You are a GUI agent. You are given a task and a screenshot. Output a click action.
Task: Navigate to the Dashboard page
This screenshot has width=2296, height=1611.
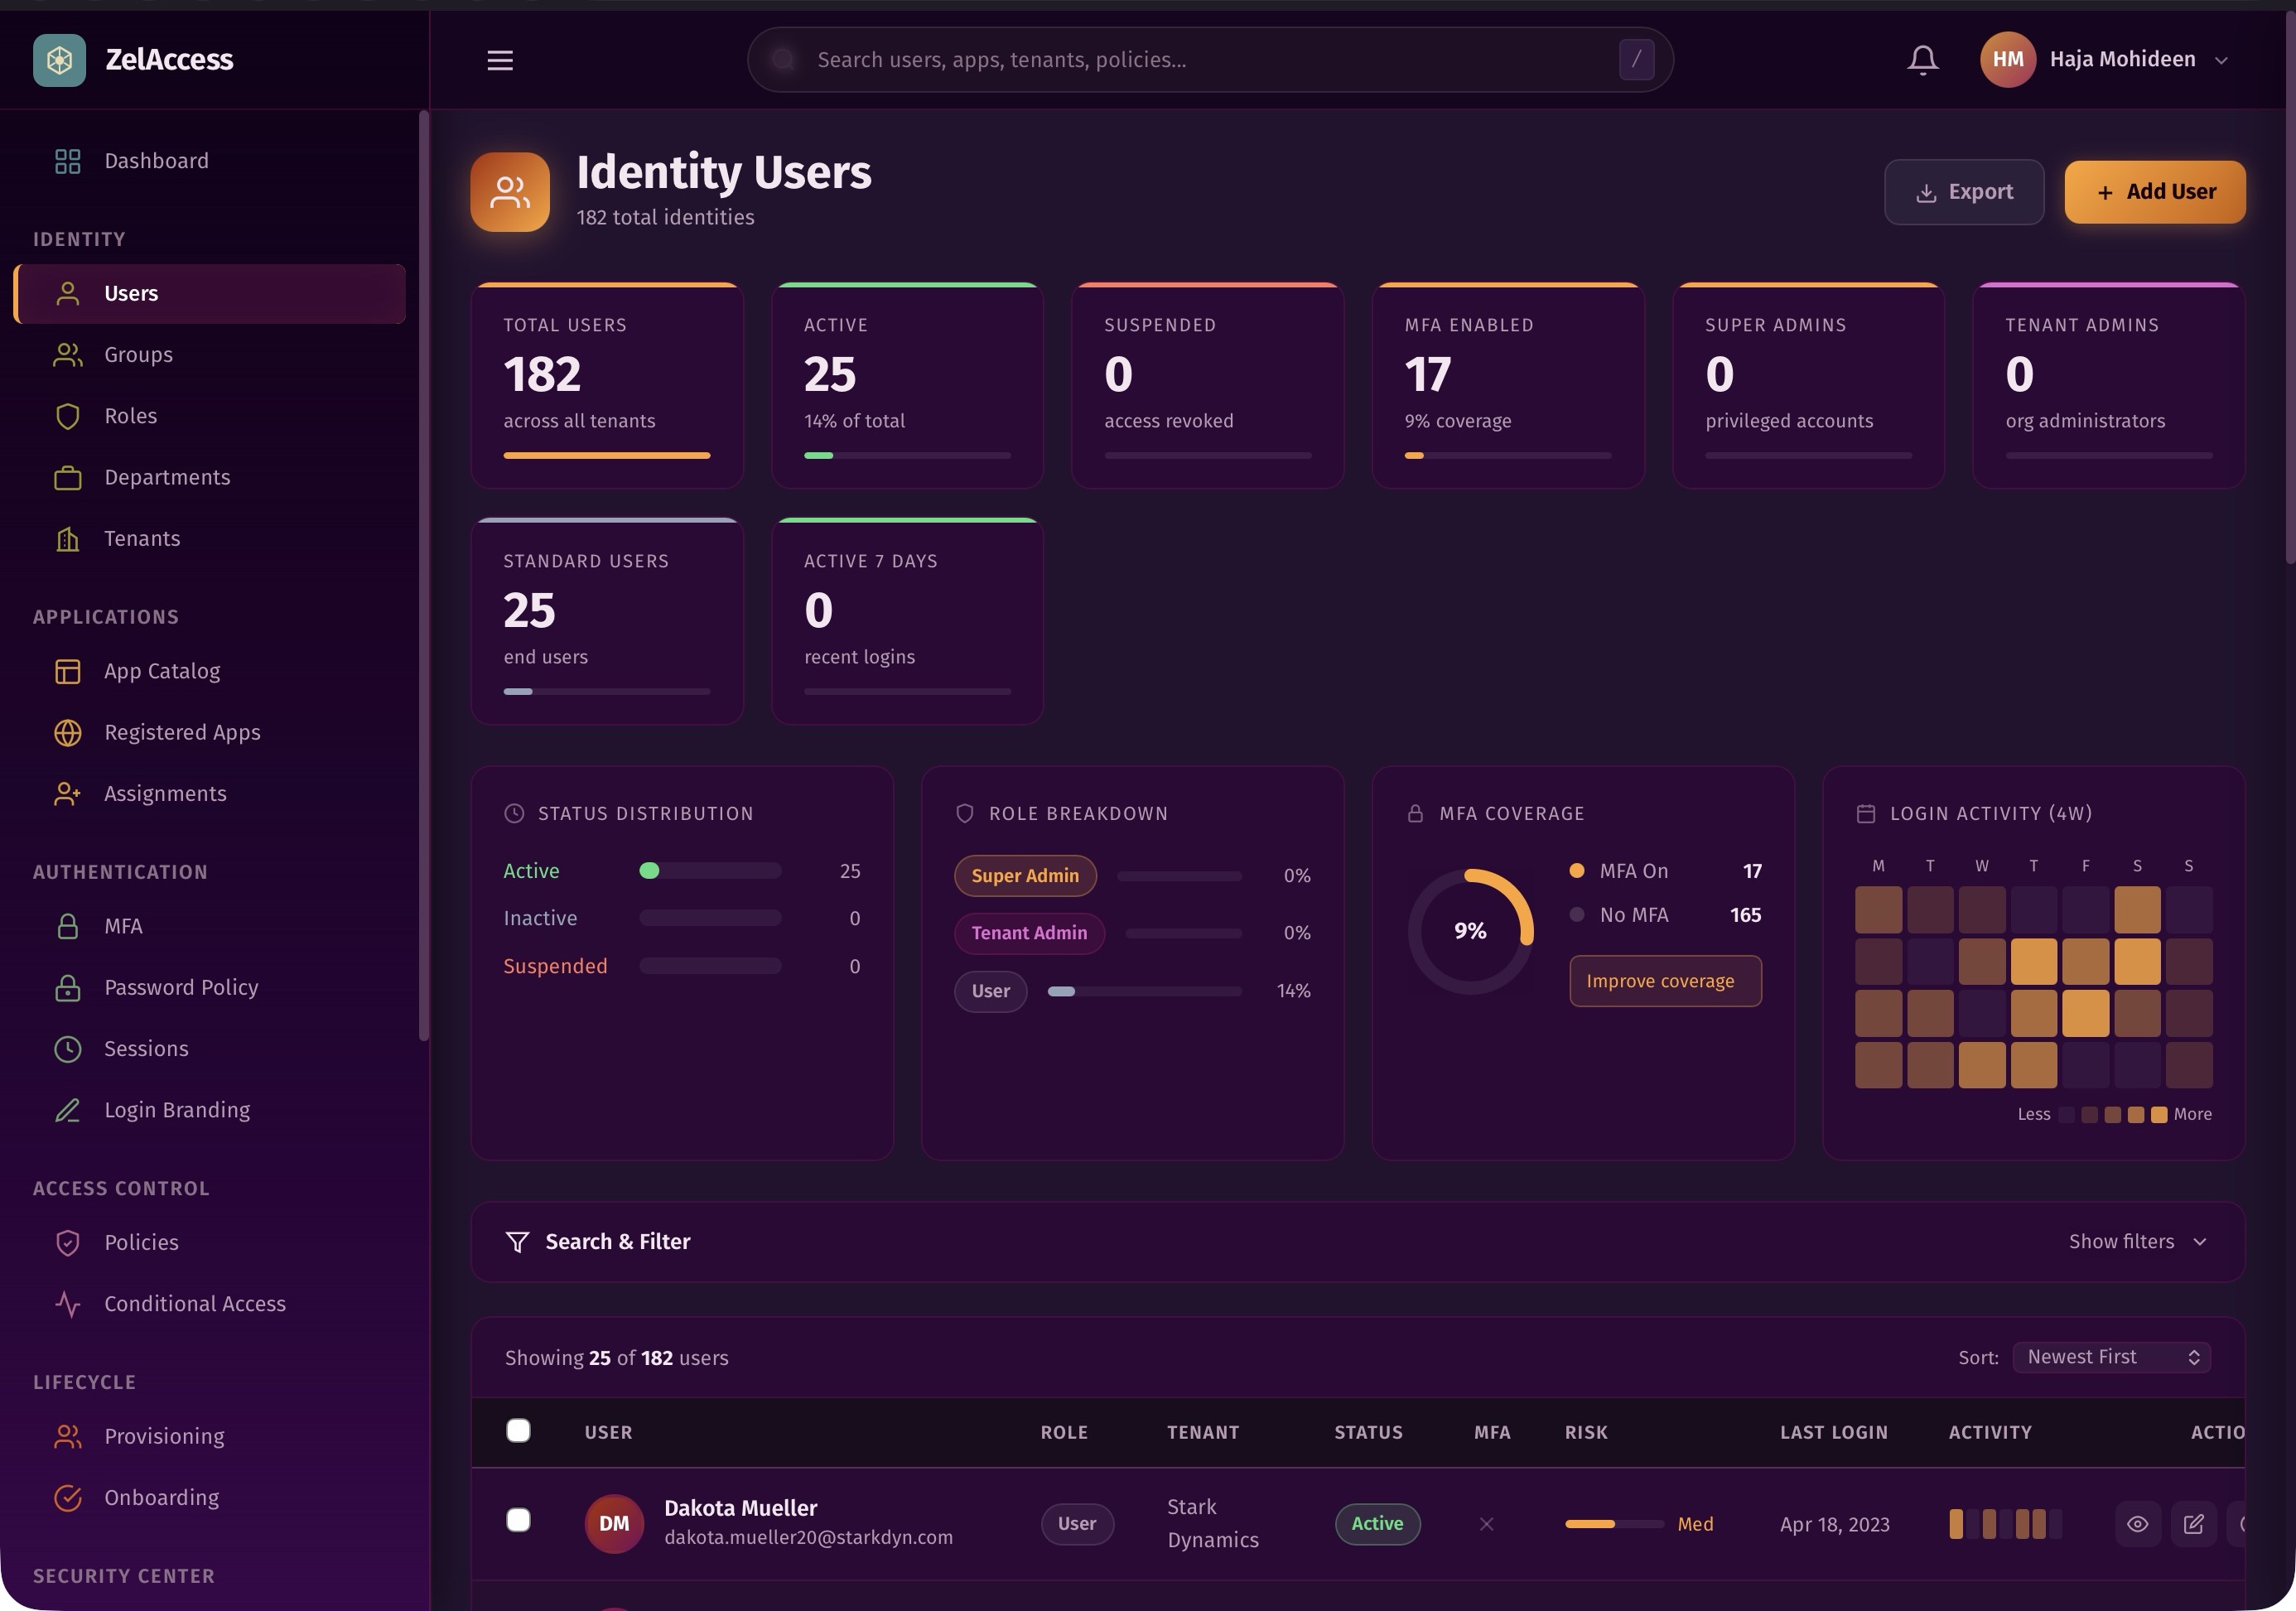coord(156,160)
